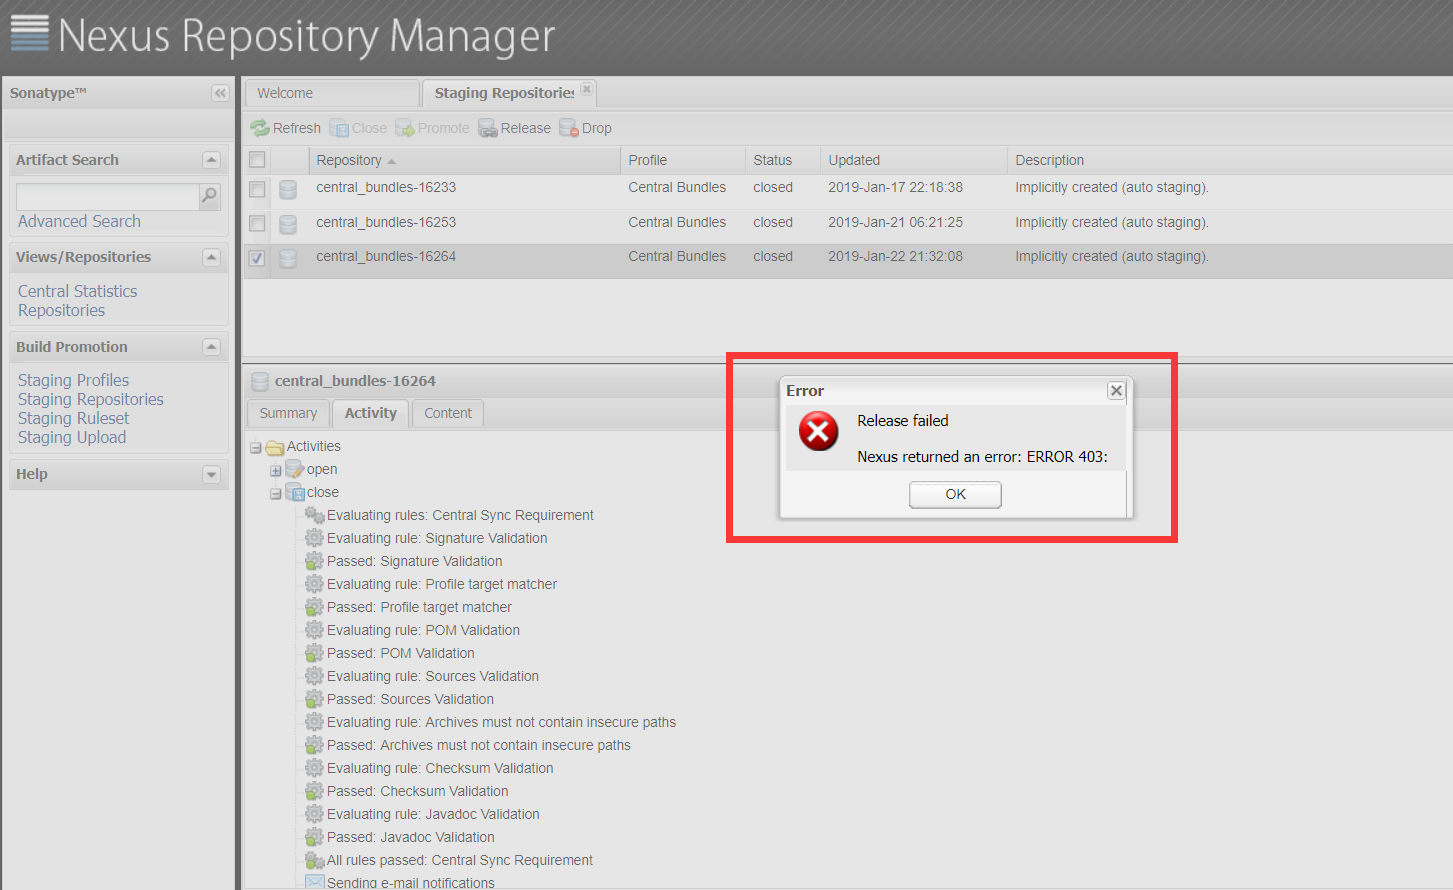Select Passed: Archives must not contain insecure paths

coord(479,745)
